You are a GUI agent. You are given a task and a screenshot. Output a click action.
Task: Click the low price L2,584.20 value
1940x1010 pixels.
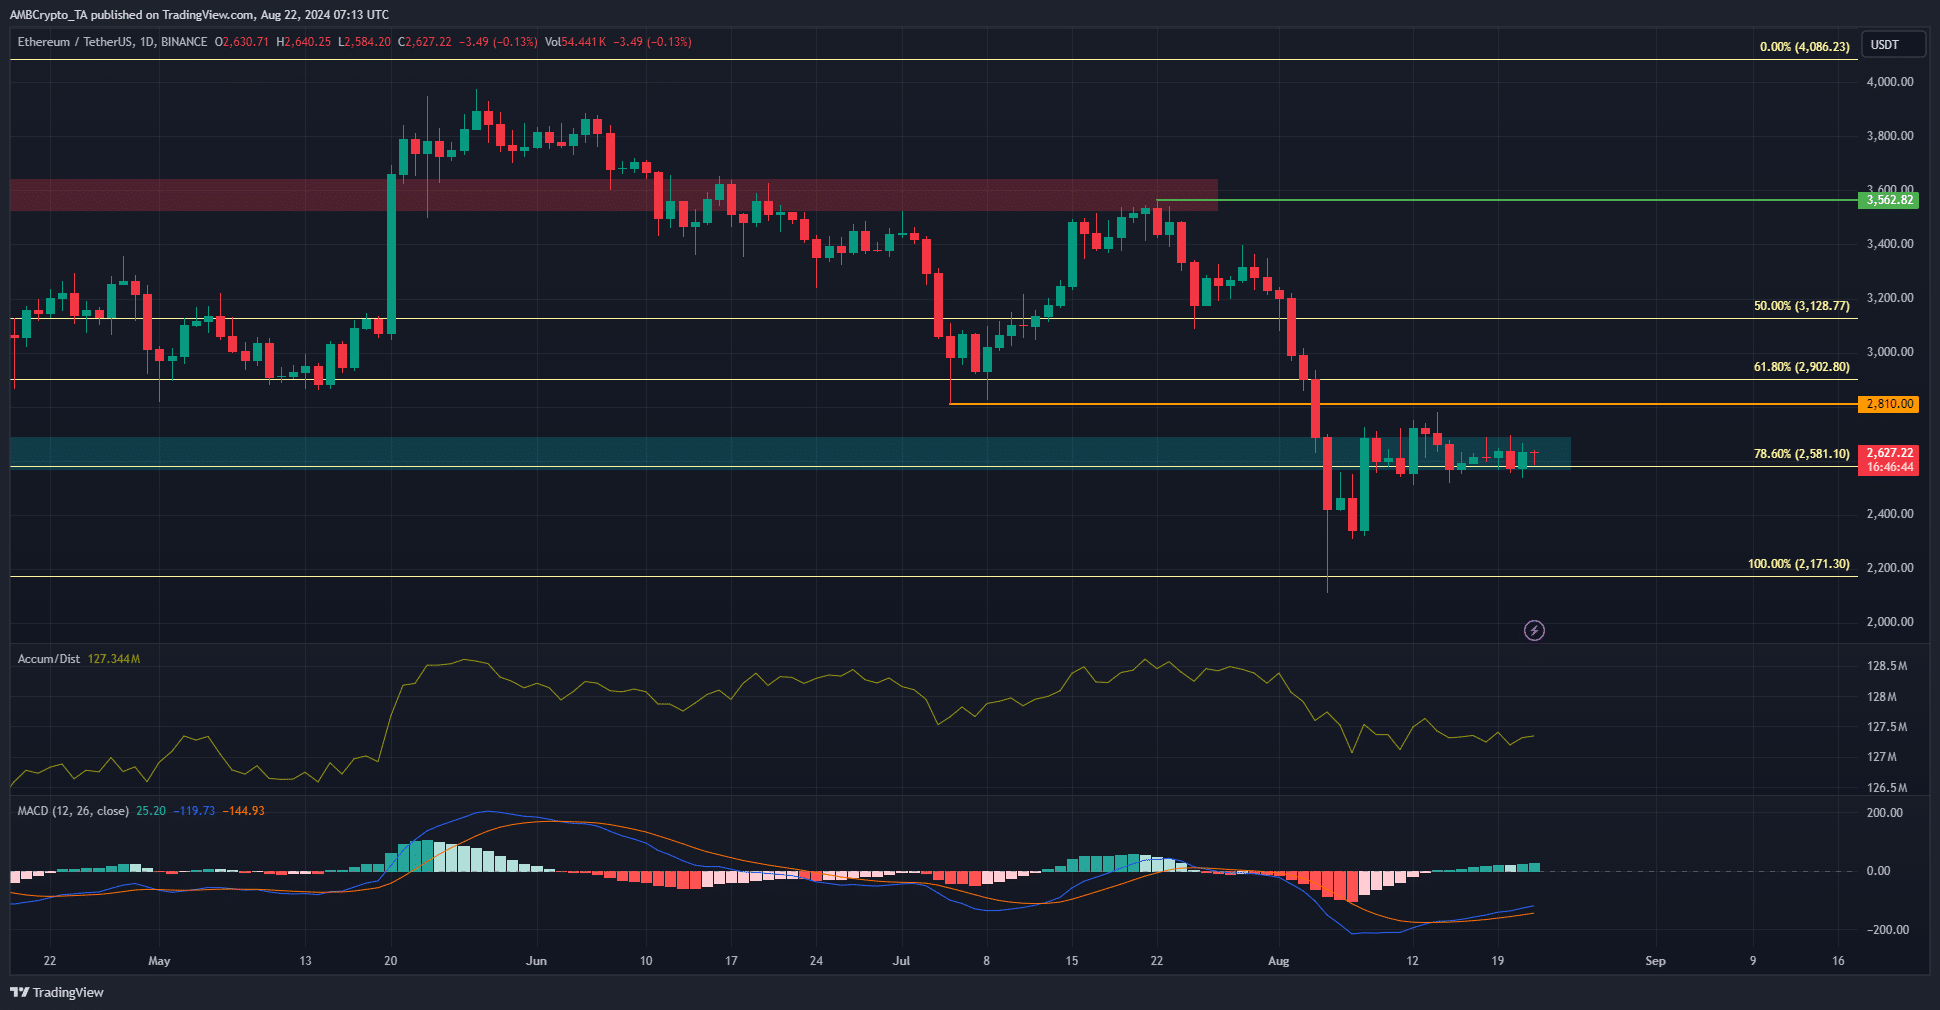[x=364, y=42]
